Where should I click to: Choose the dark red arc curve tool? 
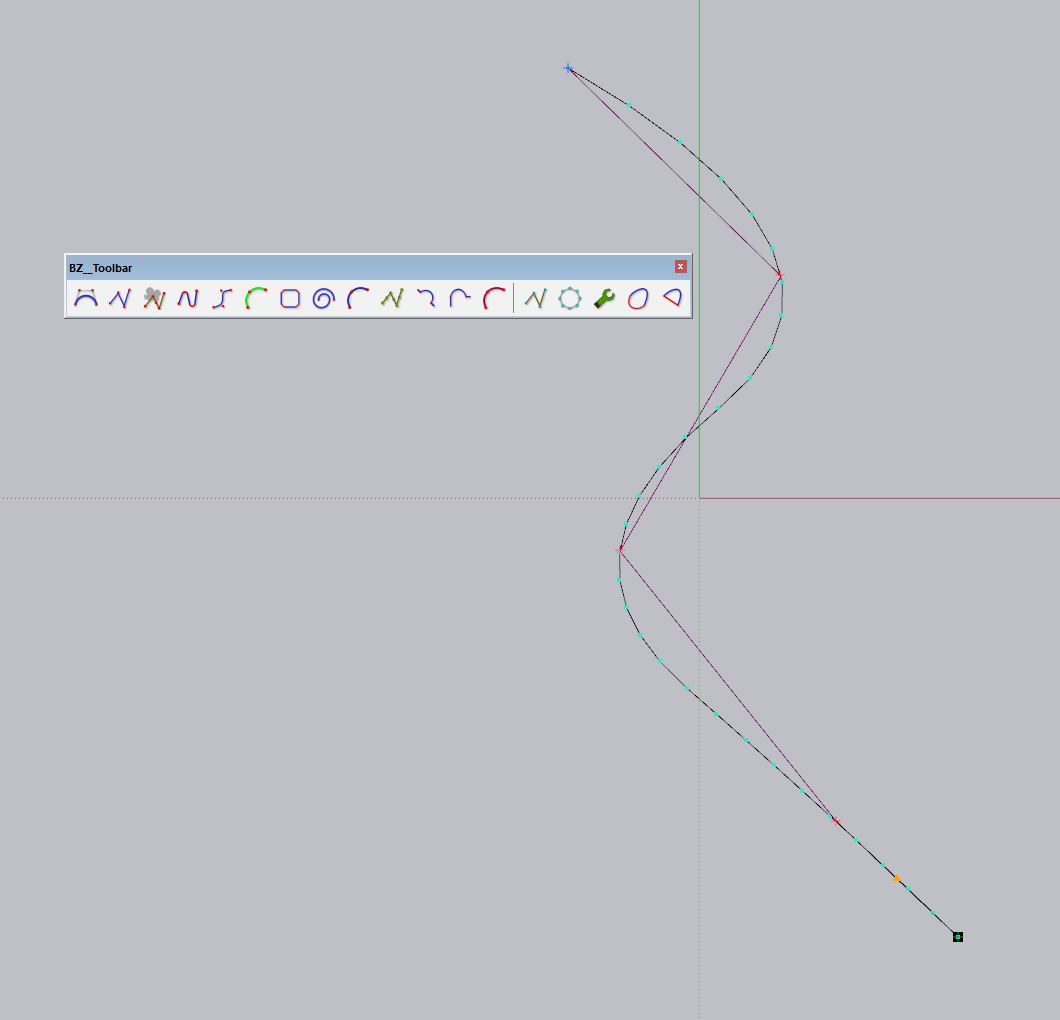(x=494, y=298)
